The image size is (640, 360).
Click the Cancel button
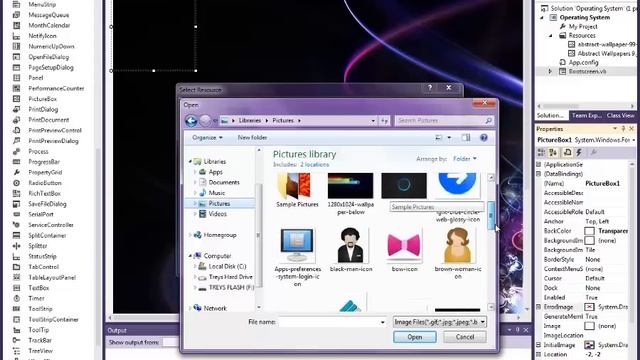point(465,337)
